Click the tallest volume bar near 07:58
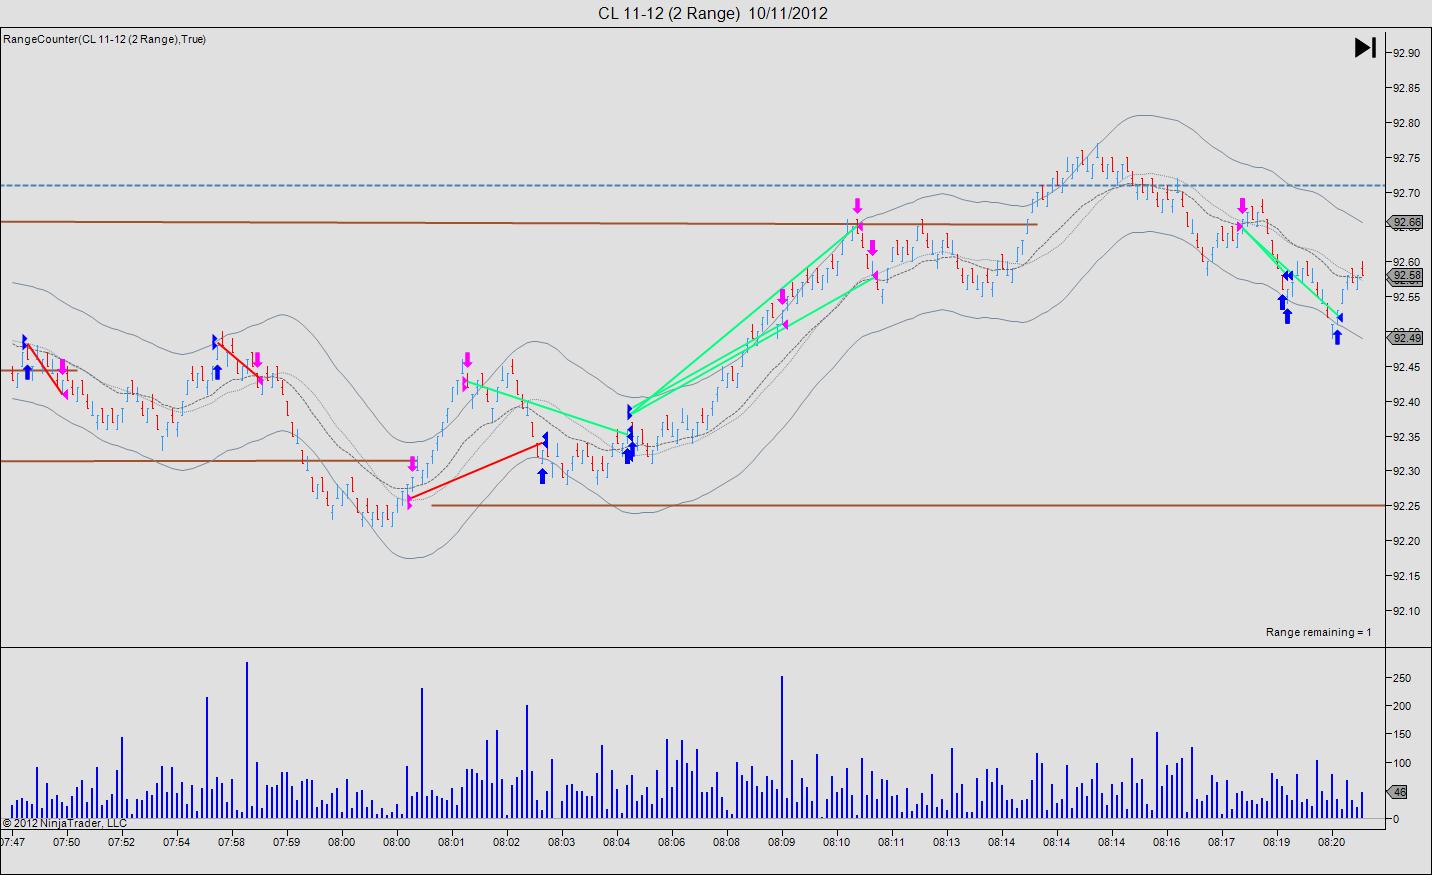 [x=246, y=740]
